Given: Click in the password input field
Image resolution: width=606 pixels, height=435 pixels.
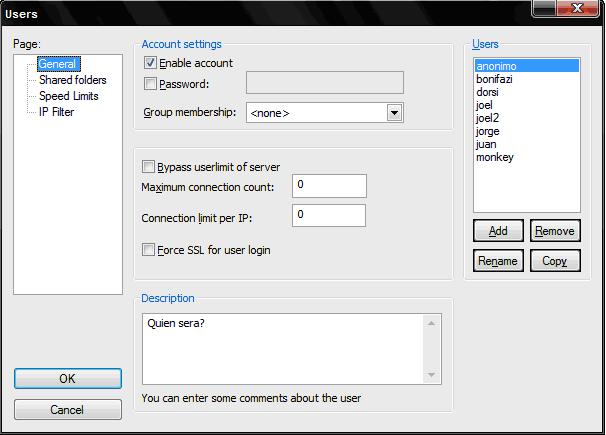Looking at the screenshot, I should [x=325, y=82].
